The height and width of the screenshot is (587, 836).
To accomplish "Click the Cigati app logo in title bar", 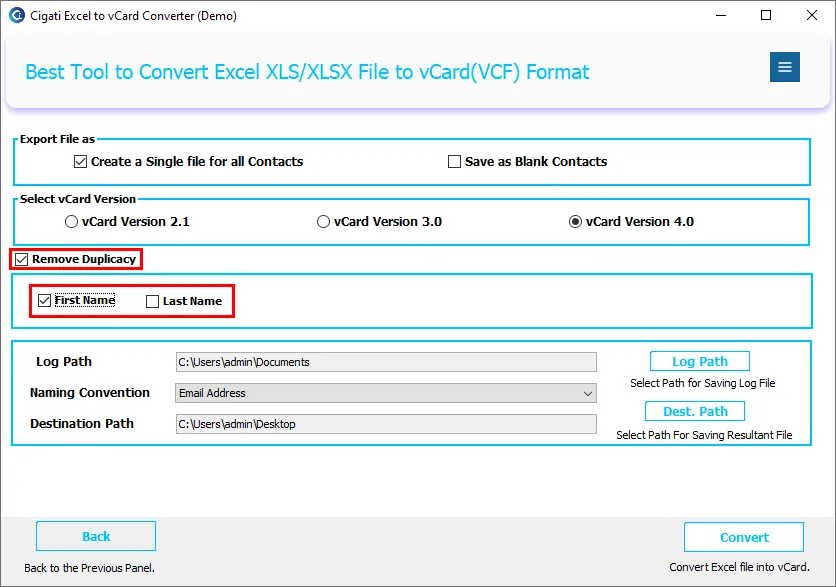I will 17,15.
